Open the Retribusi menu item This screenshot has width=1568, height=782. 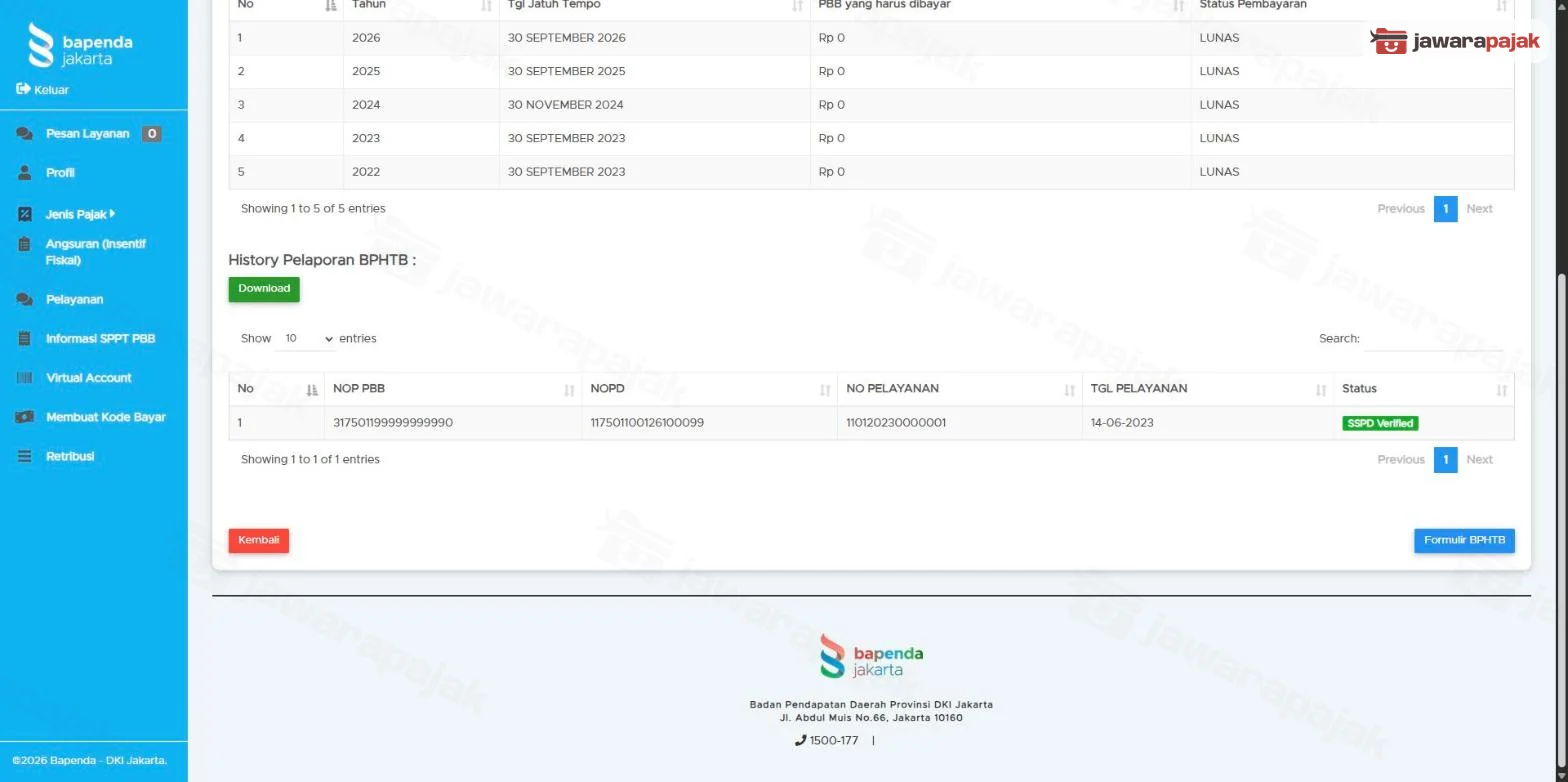70,456
